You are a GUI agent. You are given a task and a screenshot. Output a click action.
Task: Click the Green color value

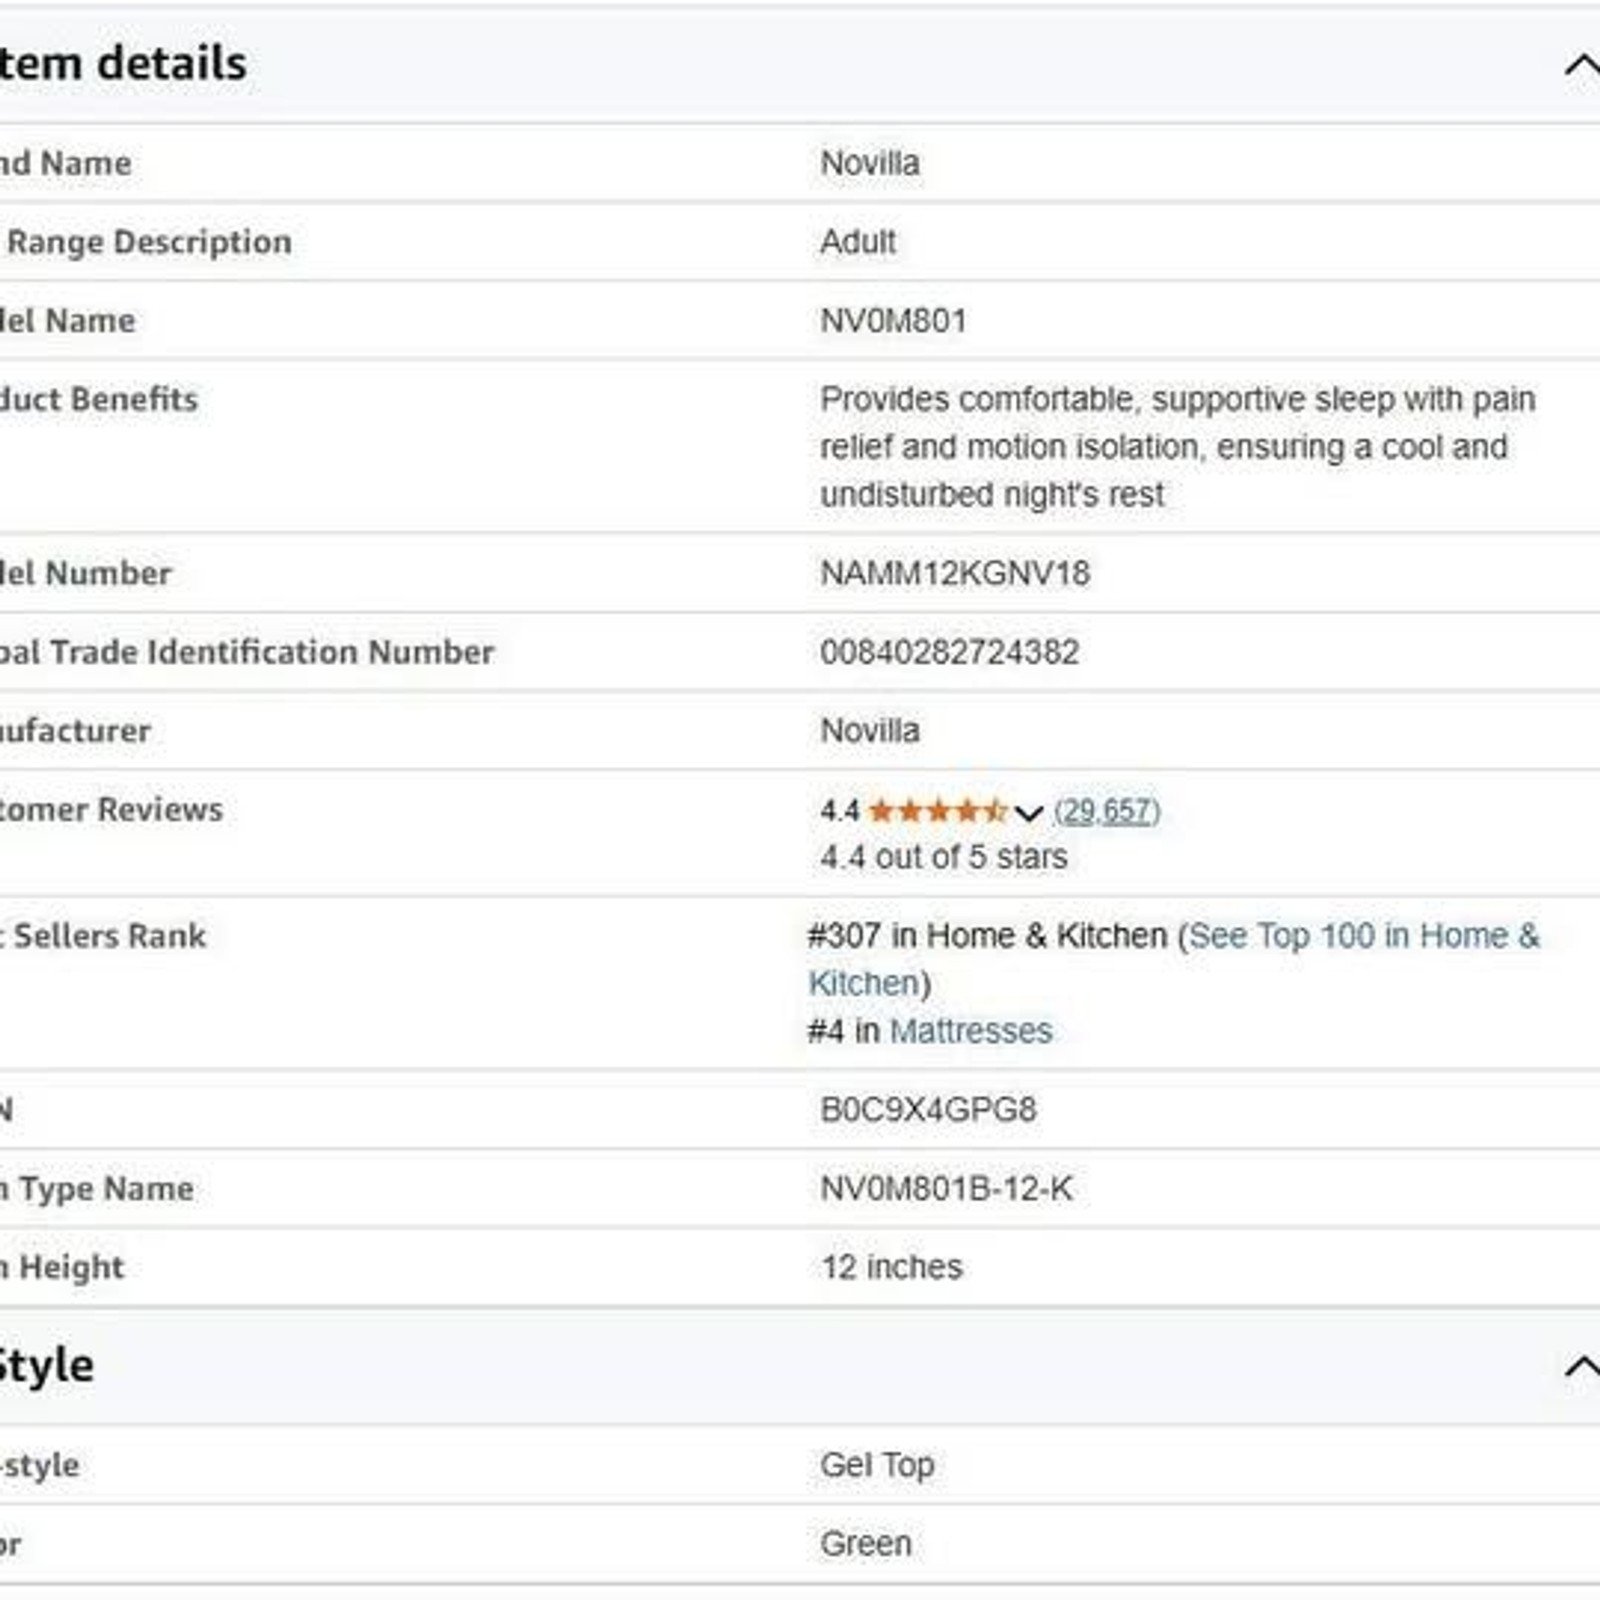click(x=866, y=1544)
